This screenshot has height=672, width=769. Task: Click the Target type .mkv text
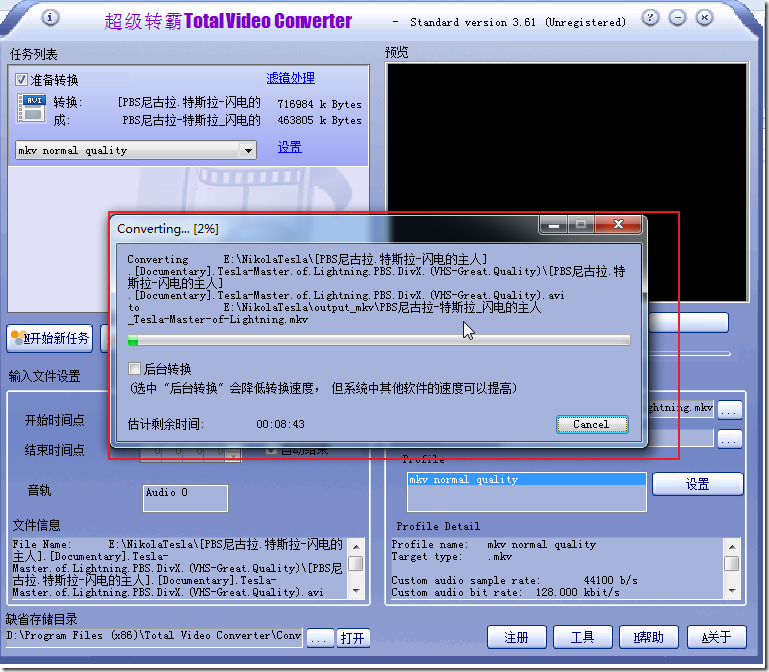click(x=451, y=557)
